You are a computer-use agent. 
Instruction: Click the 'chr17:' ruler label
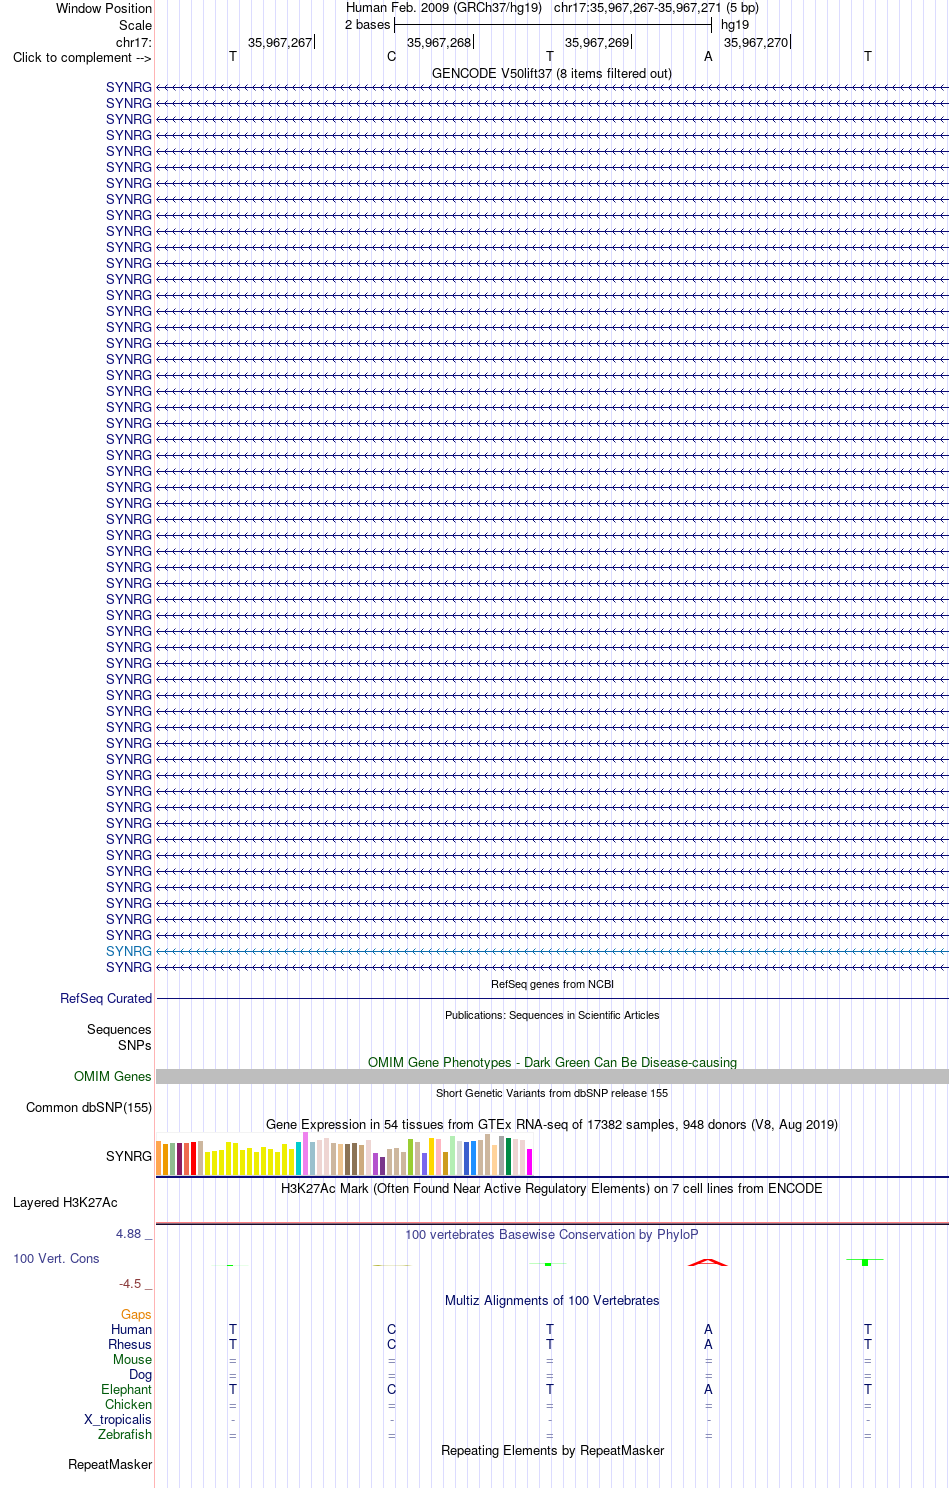tap(134, 42)
